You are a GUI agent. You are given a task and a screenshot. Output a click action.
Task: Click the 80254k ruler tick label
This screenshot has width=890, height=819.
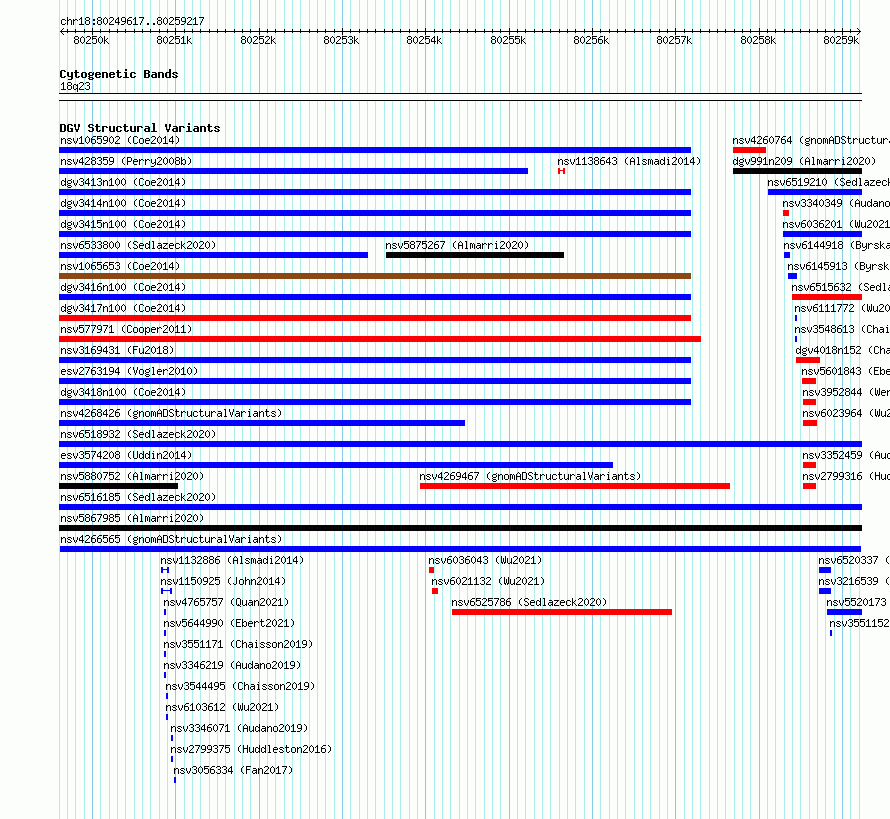[x=424, y=40]
